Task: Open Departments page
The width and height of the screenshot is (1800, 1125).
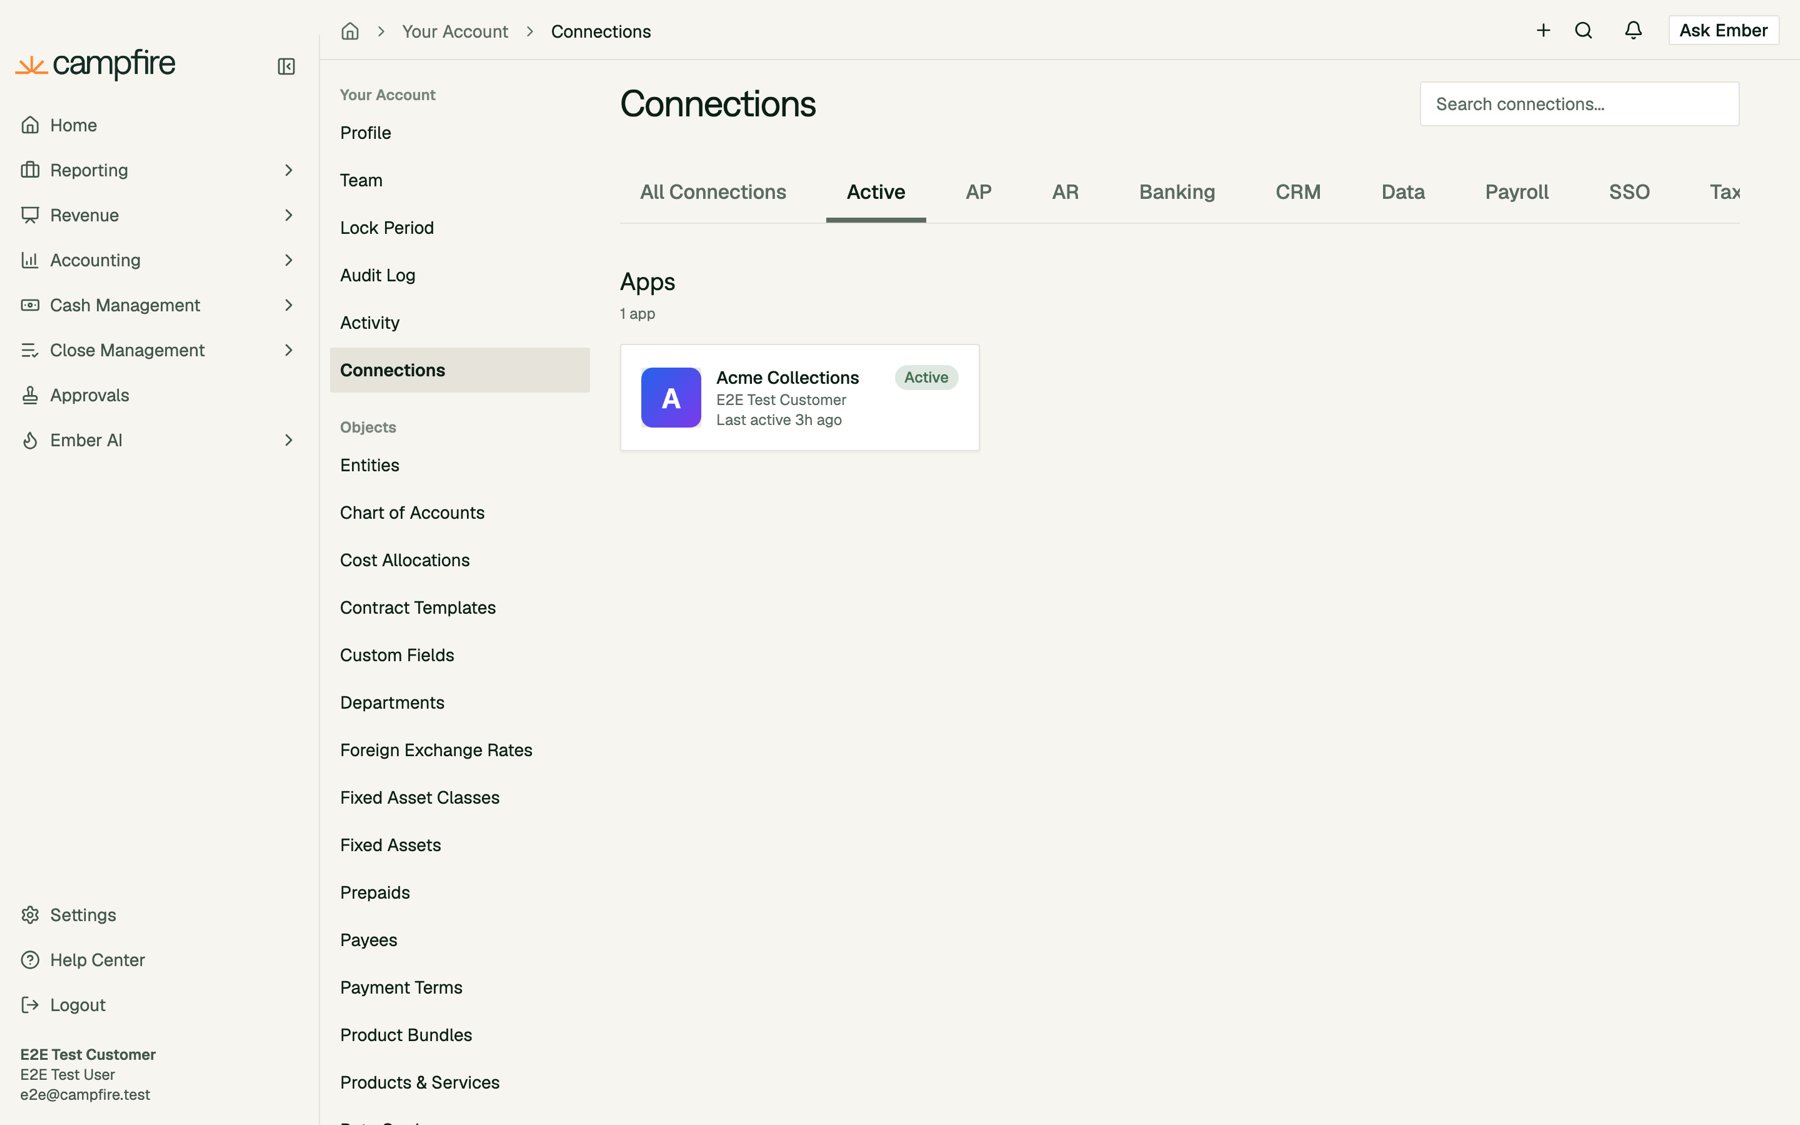Action: click(x=460, y=703)
